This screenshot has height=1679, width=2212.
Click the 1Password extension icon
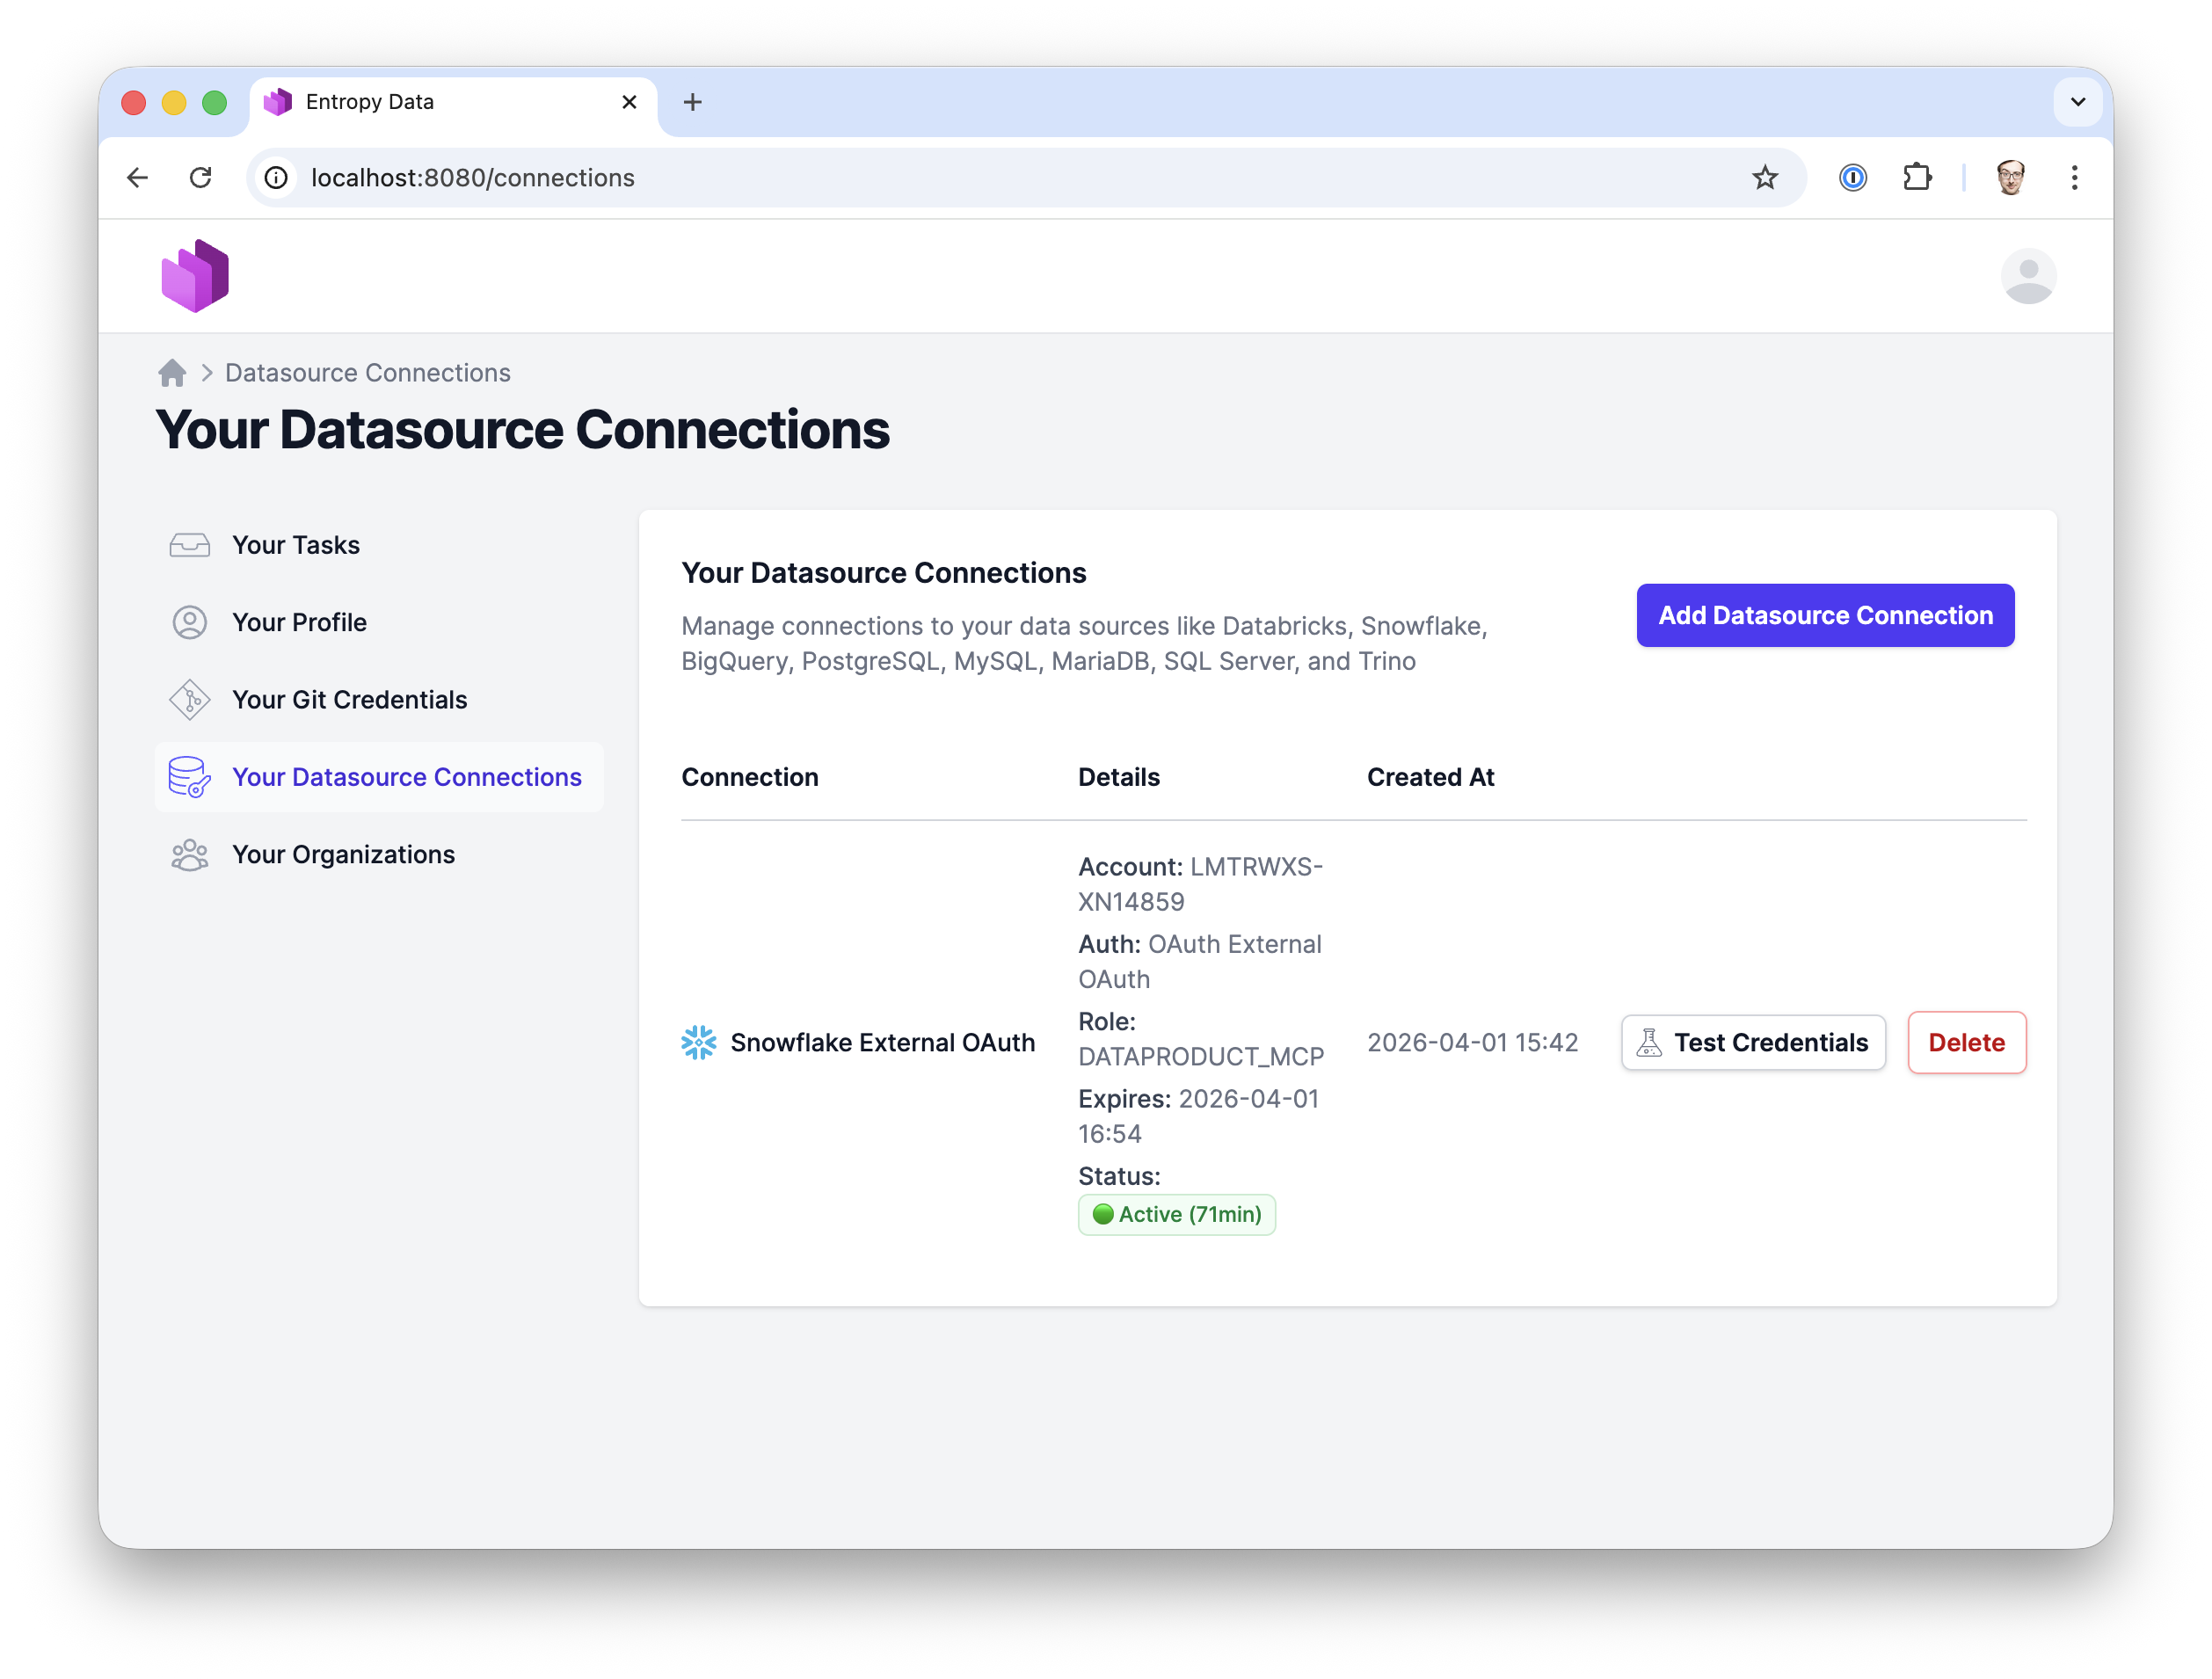coord(1852,177)
